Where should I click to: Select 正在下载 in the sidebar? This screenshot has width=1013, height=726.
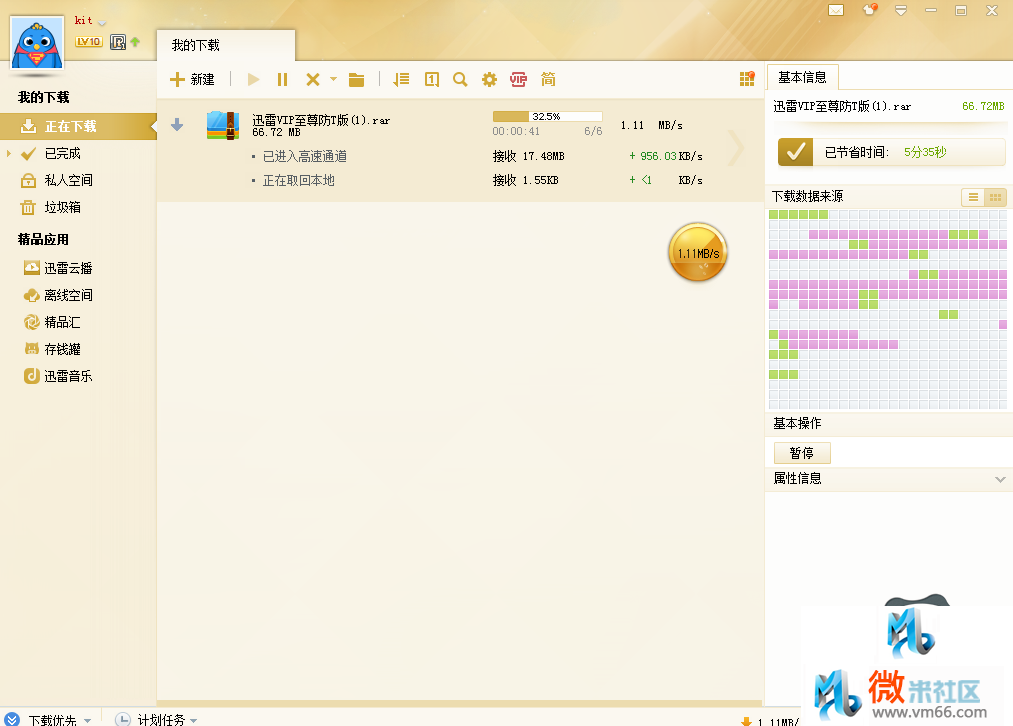[x=78, y=126]
